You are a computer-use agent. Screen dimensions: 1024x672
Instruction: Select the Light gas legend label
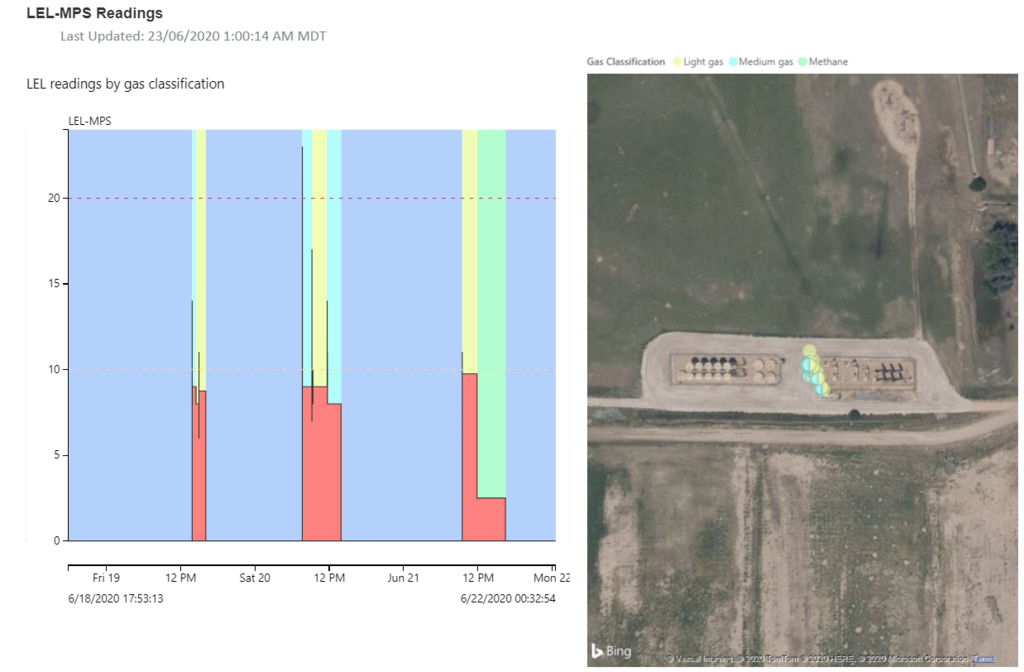click(x=704, y=62)
